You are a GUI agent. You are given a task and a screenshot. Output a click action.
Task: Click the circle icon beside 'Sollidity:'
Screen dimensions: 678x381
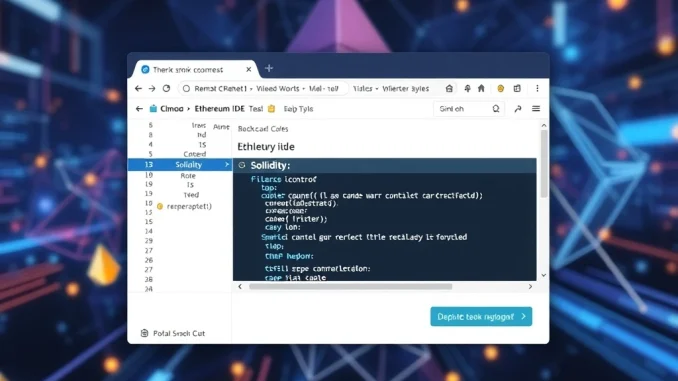(242, 165)
